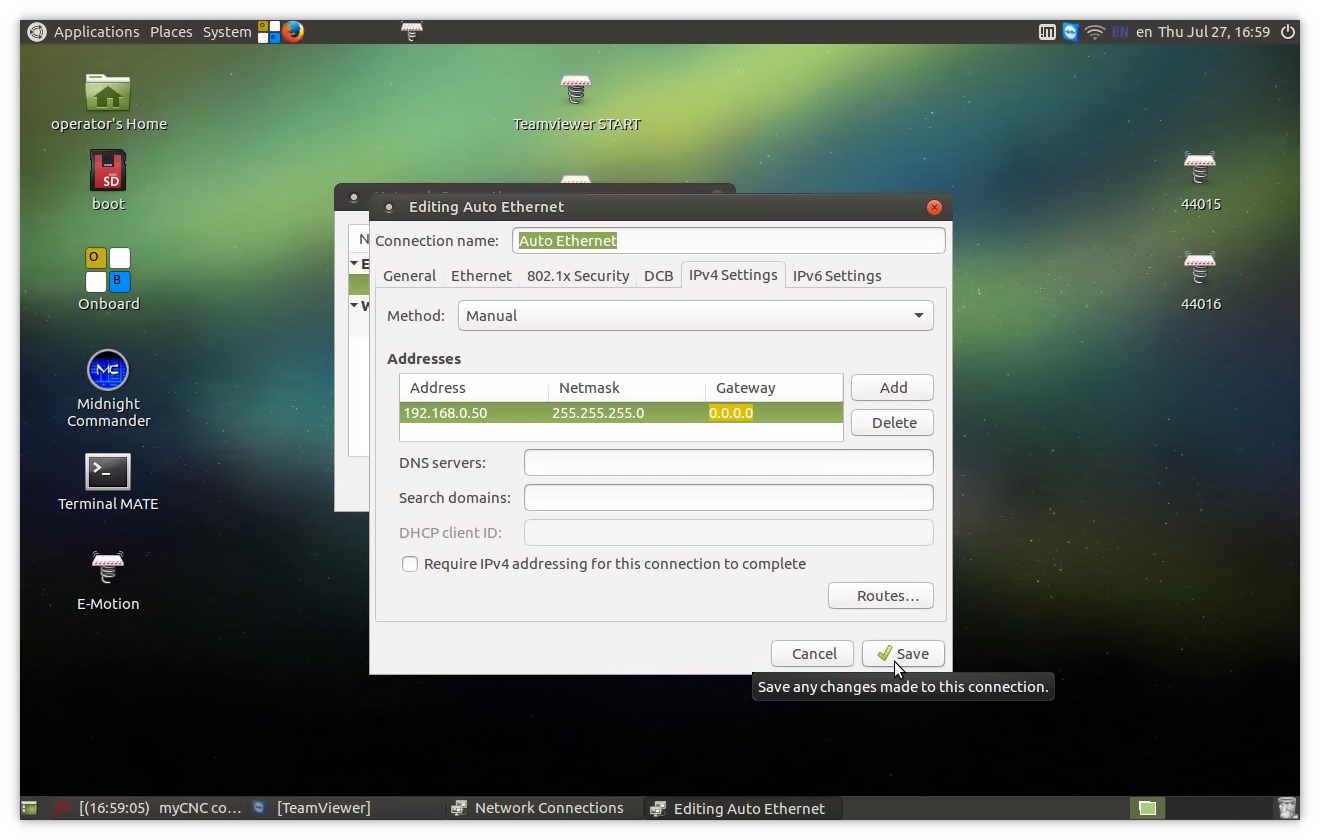Switch to IPv6 Settings tab
Screen dimensions: 1320x840
point(837,276)
